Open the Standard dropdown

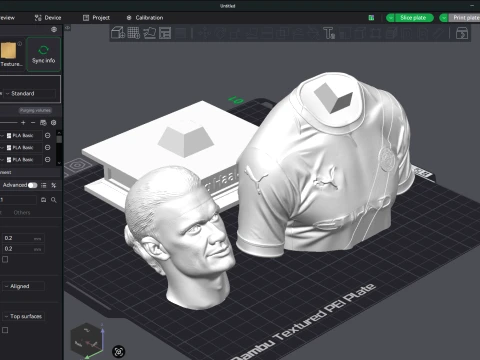coord(30,94)
